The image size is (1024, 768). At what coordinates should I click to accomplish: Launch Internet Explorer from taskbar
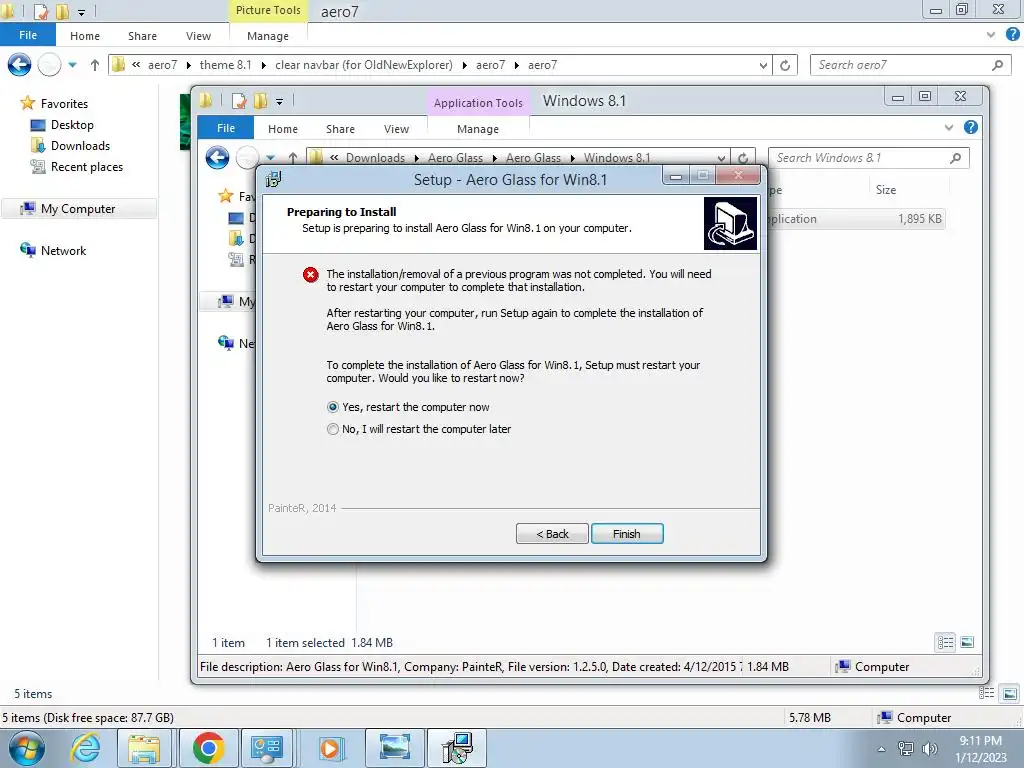coord(86,748)
